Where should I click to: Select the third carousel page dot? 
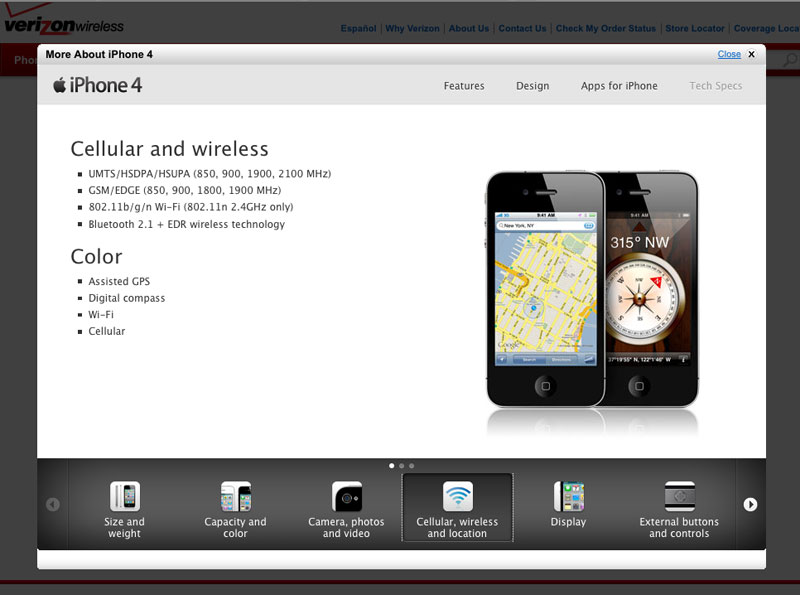[412, 465]
